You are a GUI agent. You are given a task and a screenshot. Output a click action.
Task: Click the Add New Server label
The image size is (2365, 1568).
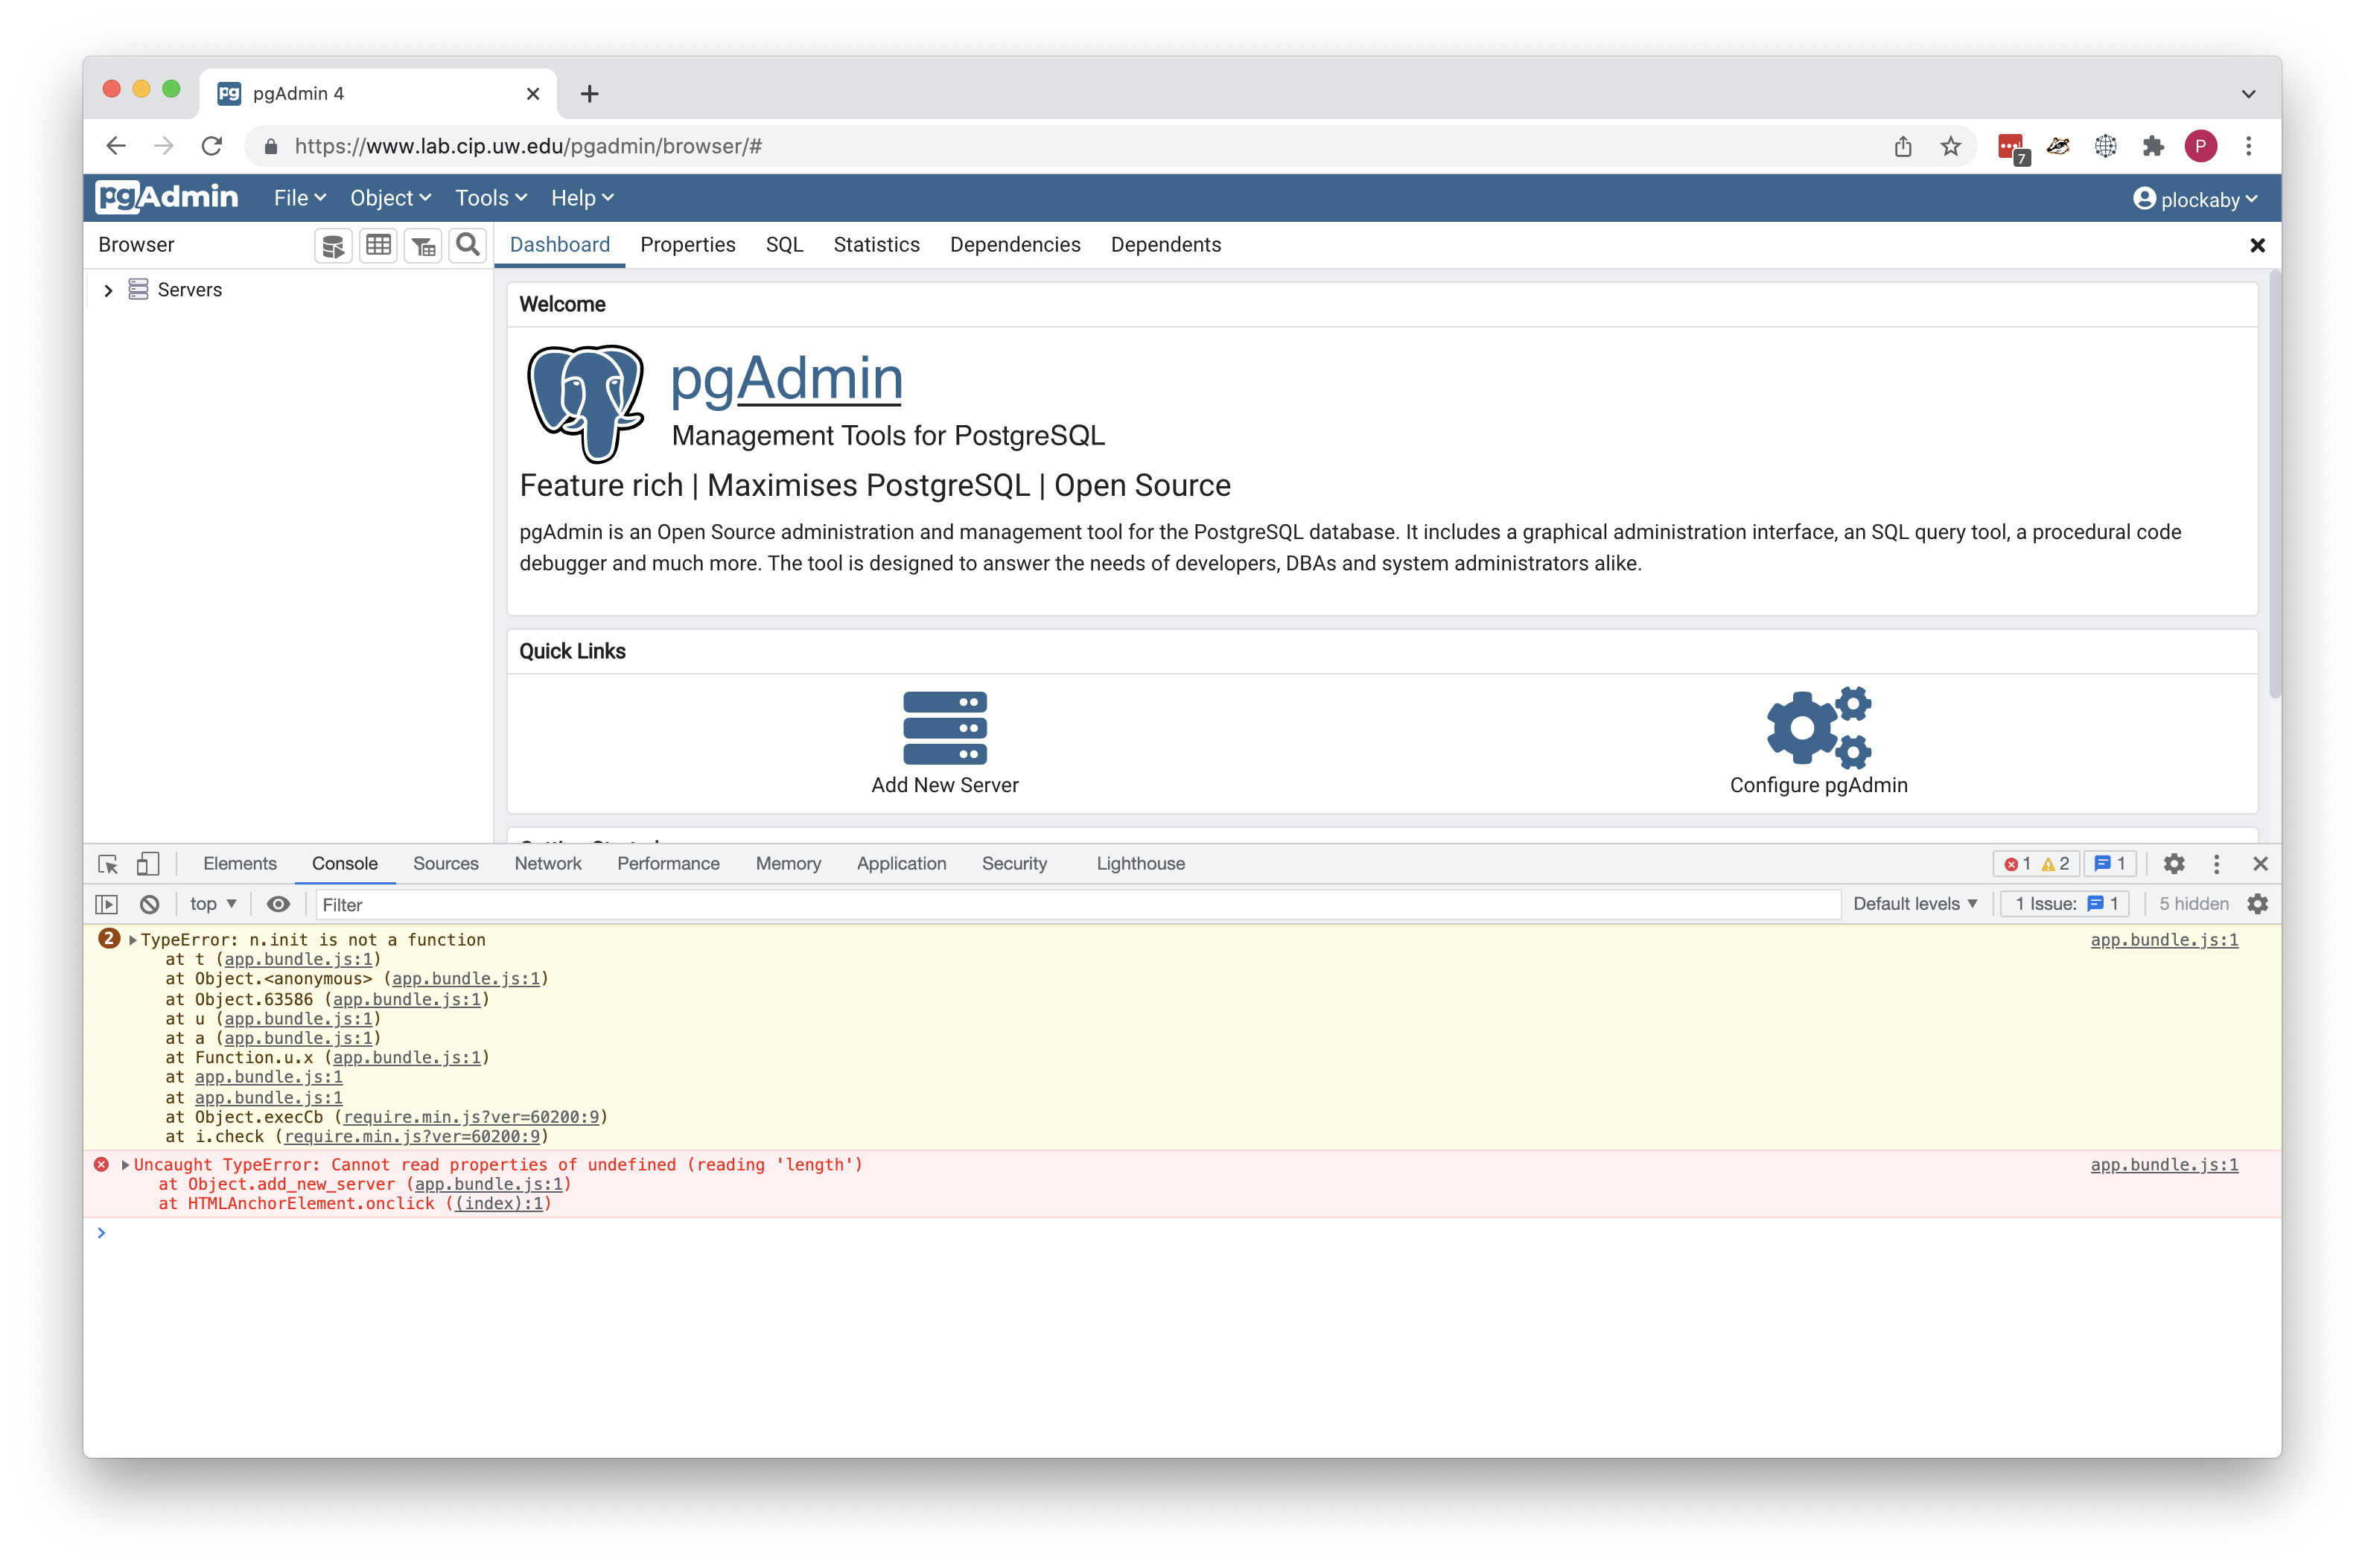coord(944,785)
